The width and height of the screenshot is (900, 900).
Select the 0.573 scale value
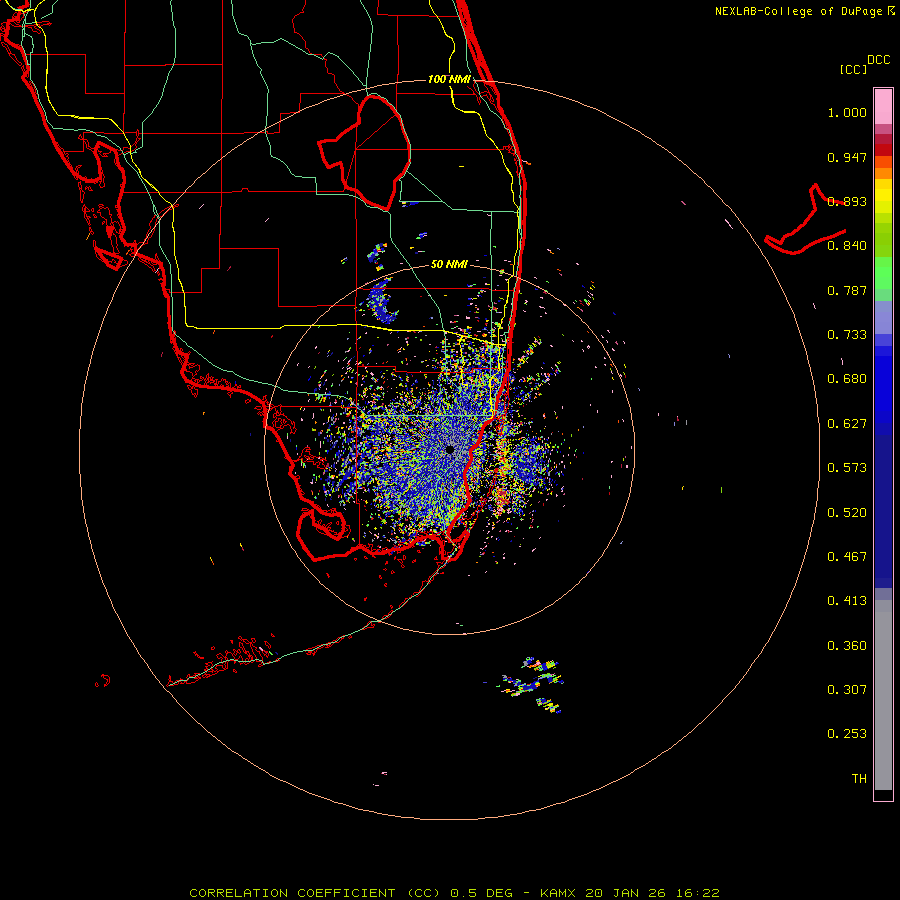tap(847, 468)
